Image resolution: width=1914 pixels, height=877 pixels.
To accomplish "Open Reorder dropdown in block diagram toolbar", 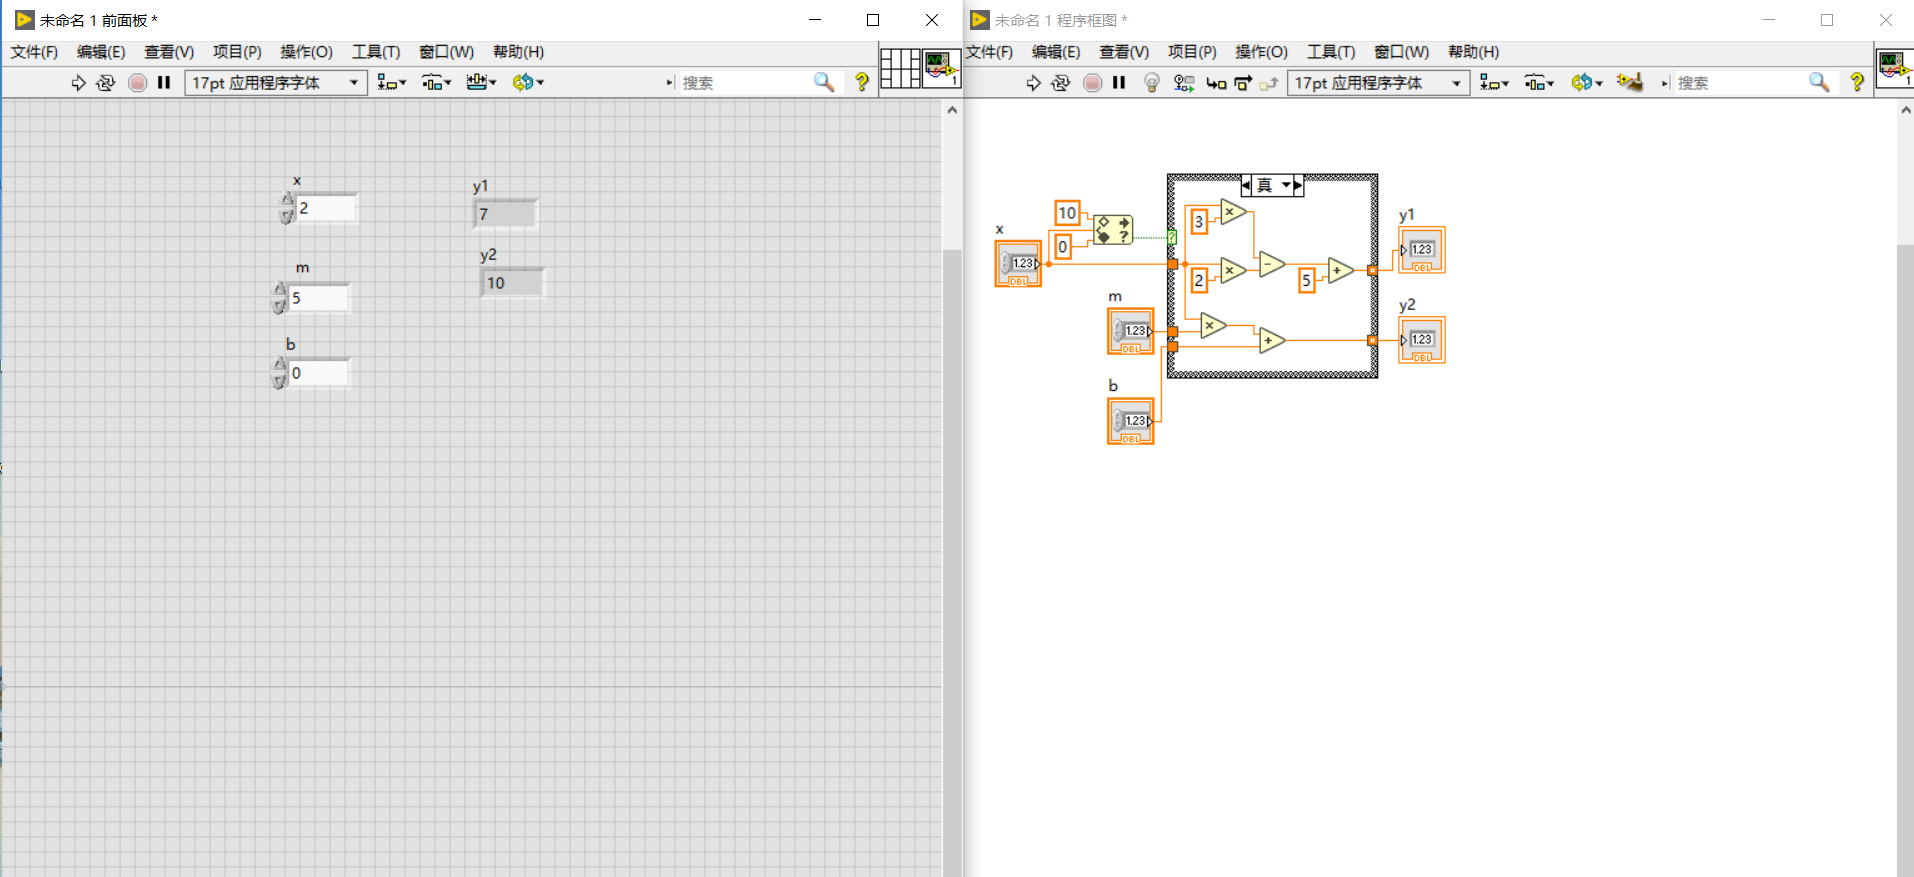I will [x=1587, y=83].
